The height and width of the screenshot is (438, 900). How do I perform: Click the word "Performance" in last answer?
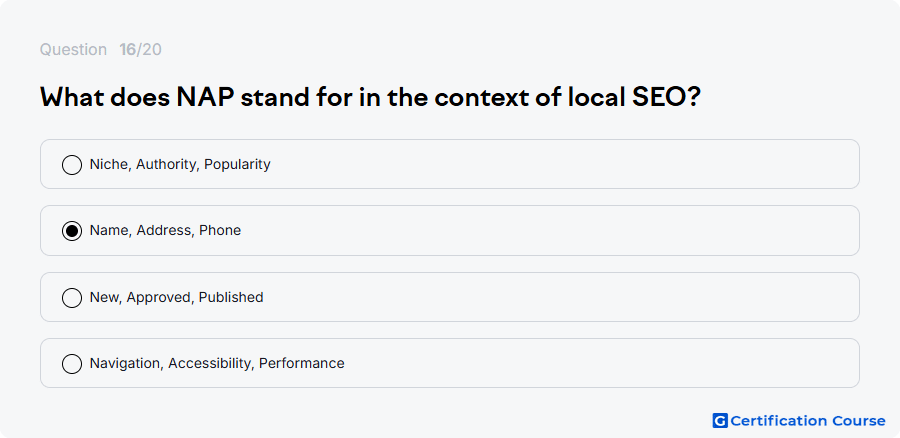[x=301, y=363]
